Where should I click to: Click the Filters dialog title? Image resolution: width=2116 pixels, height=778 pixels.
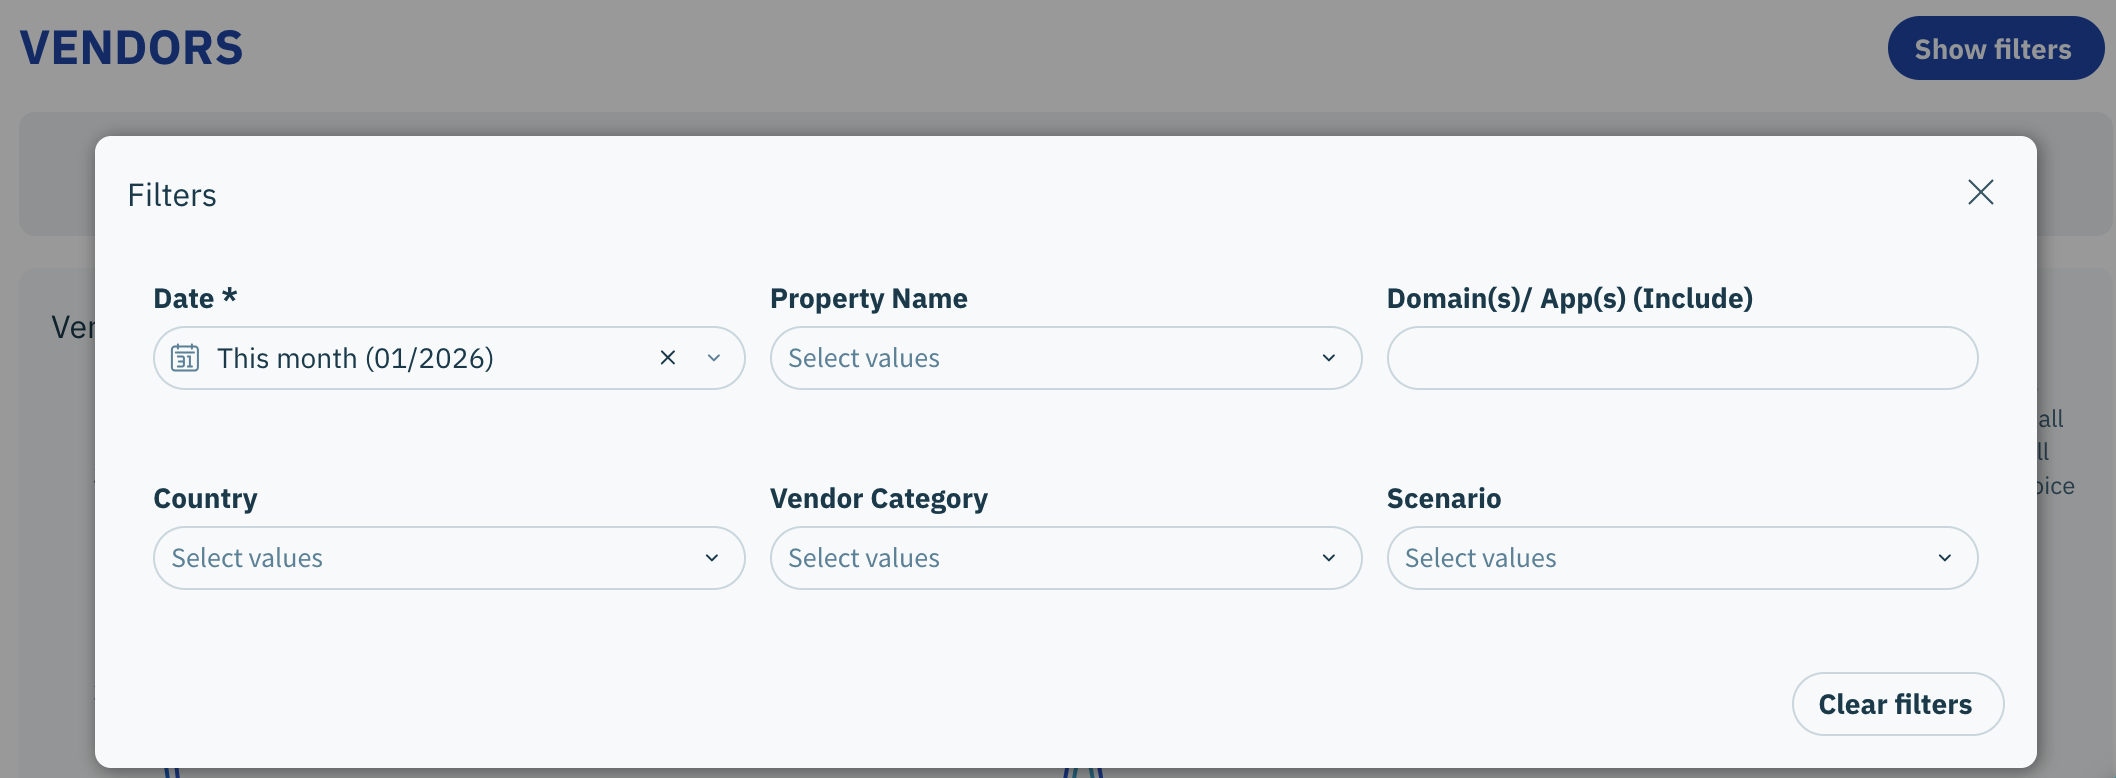click(x=172, y=195)
